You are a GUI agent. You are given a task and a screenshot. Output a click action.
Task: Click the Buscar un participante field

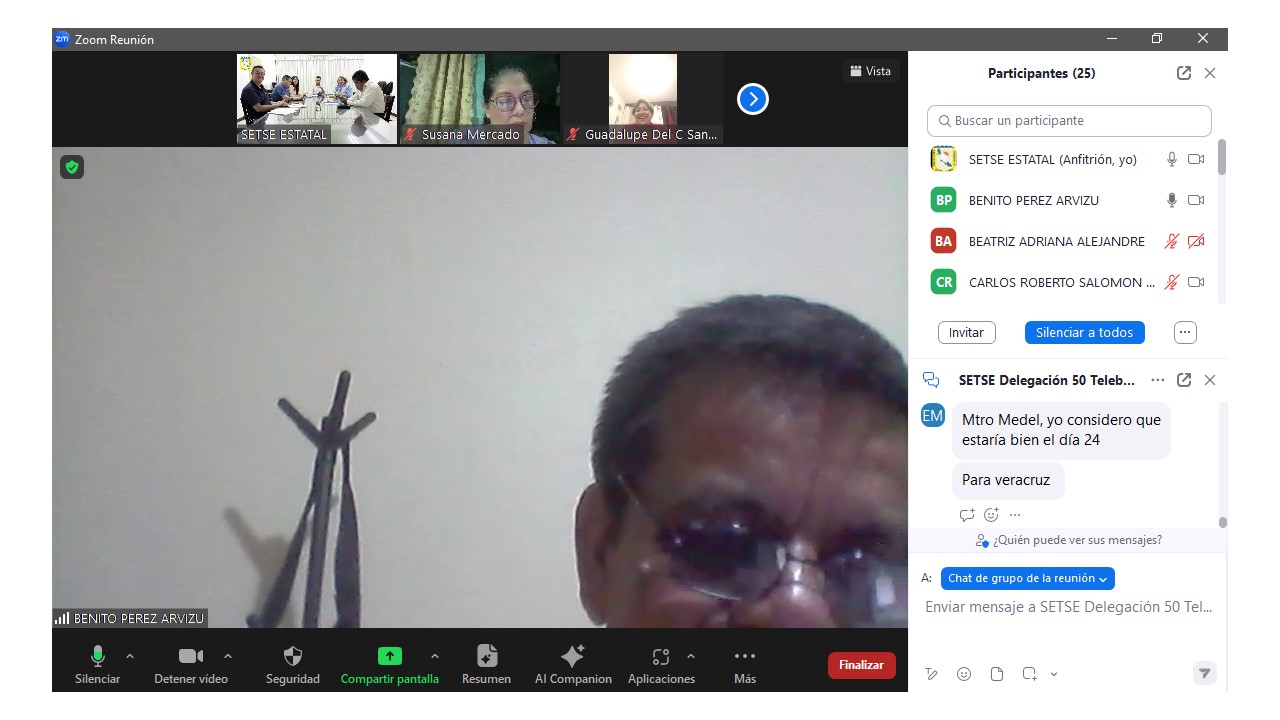pyautogui.click(x=1069, y=121)
